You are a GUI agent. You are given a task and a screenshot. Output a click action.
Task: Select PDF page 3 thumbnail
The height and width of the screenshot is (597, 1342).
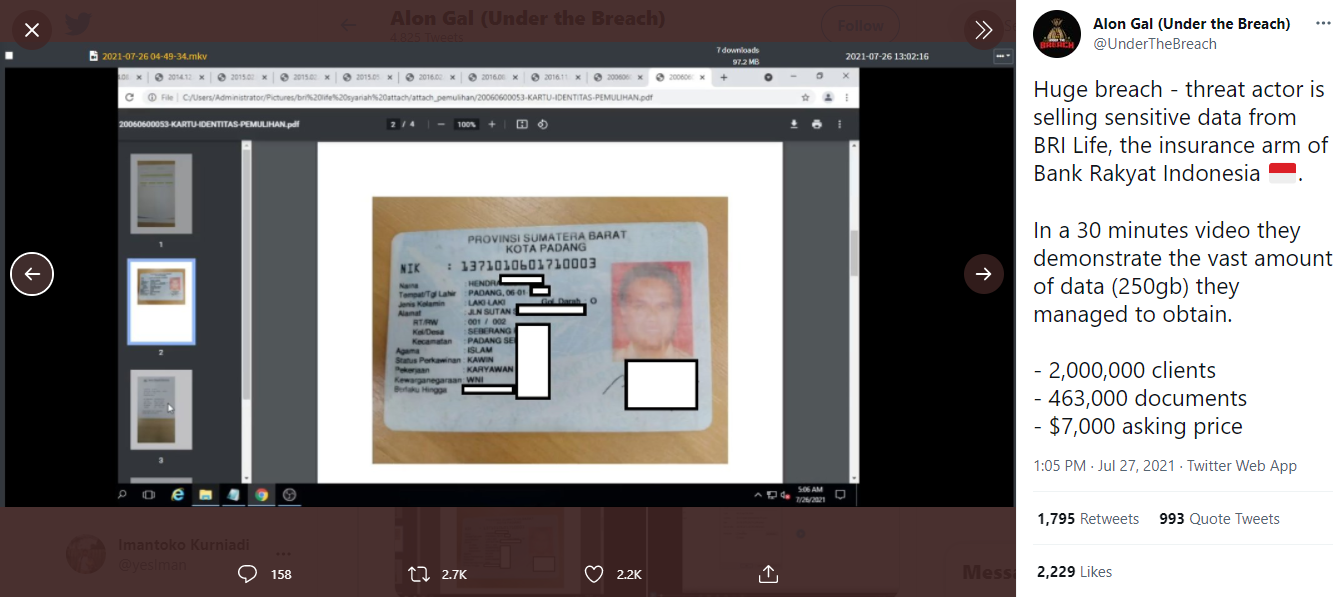(161, 410)
